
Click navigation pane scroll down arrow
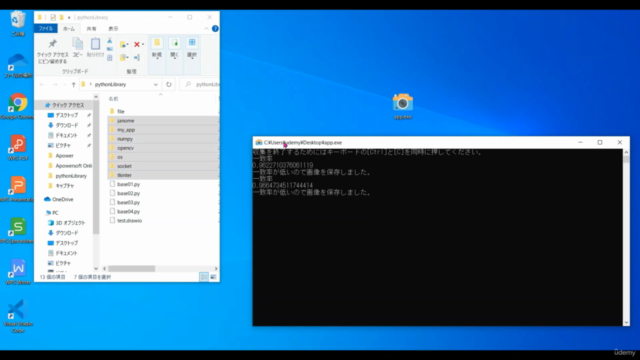coord(96,269)
